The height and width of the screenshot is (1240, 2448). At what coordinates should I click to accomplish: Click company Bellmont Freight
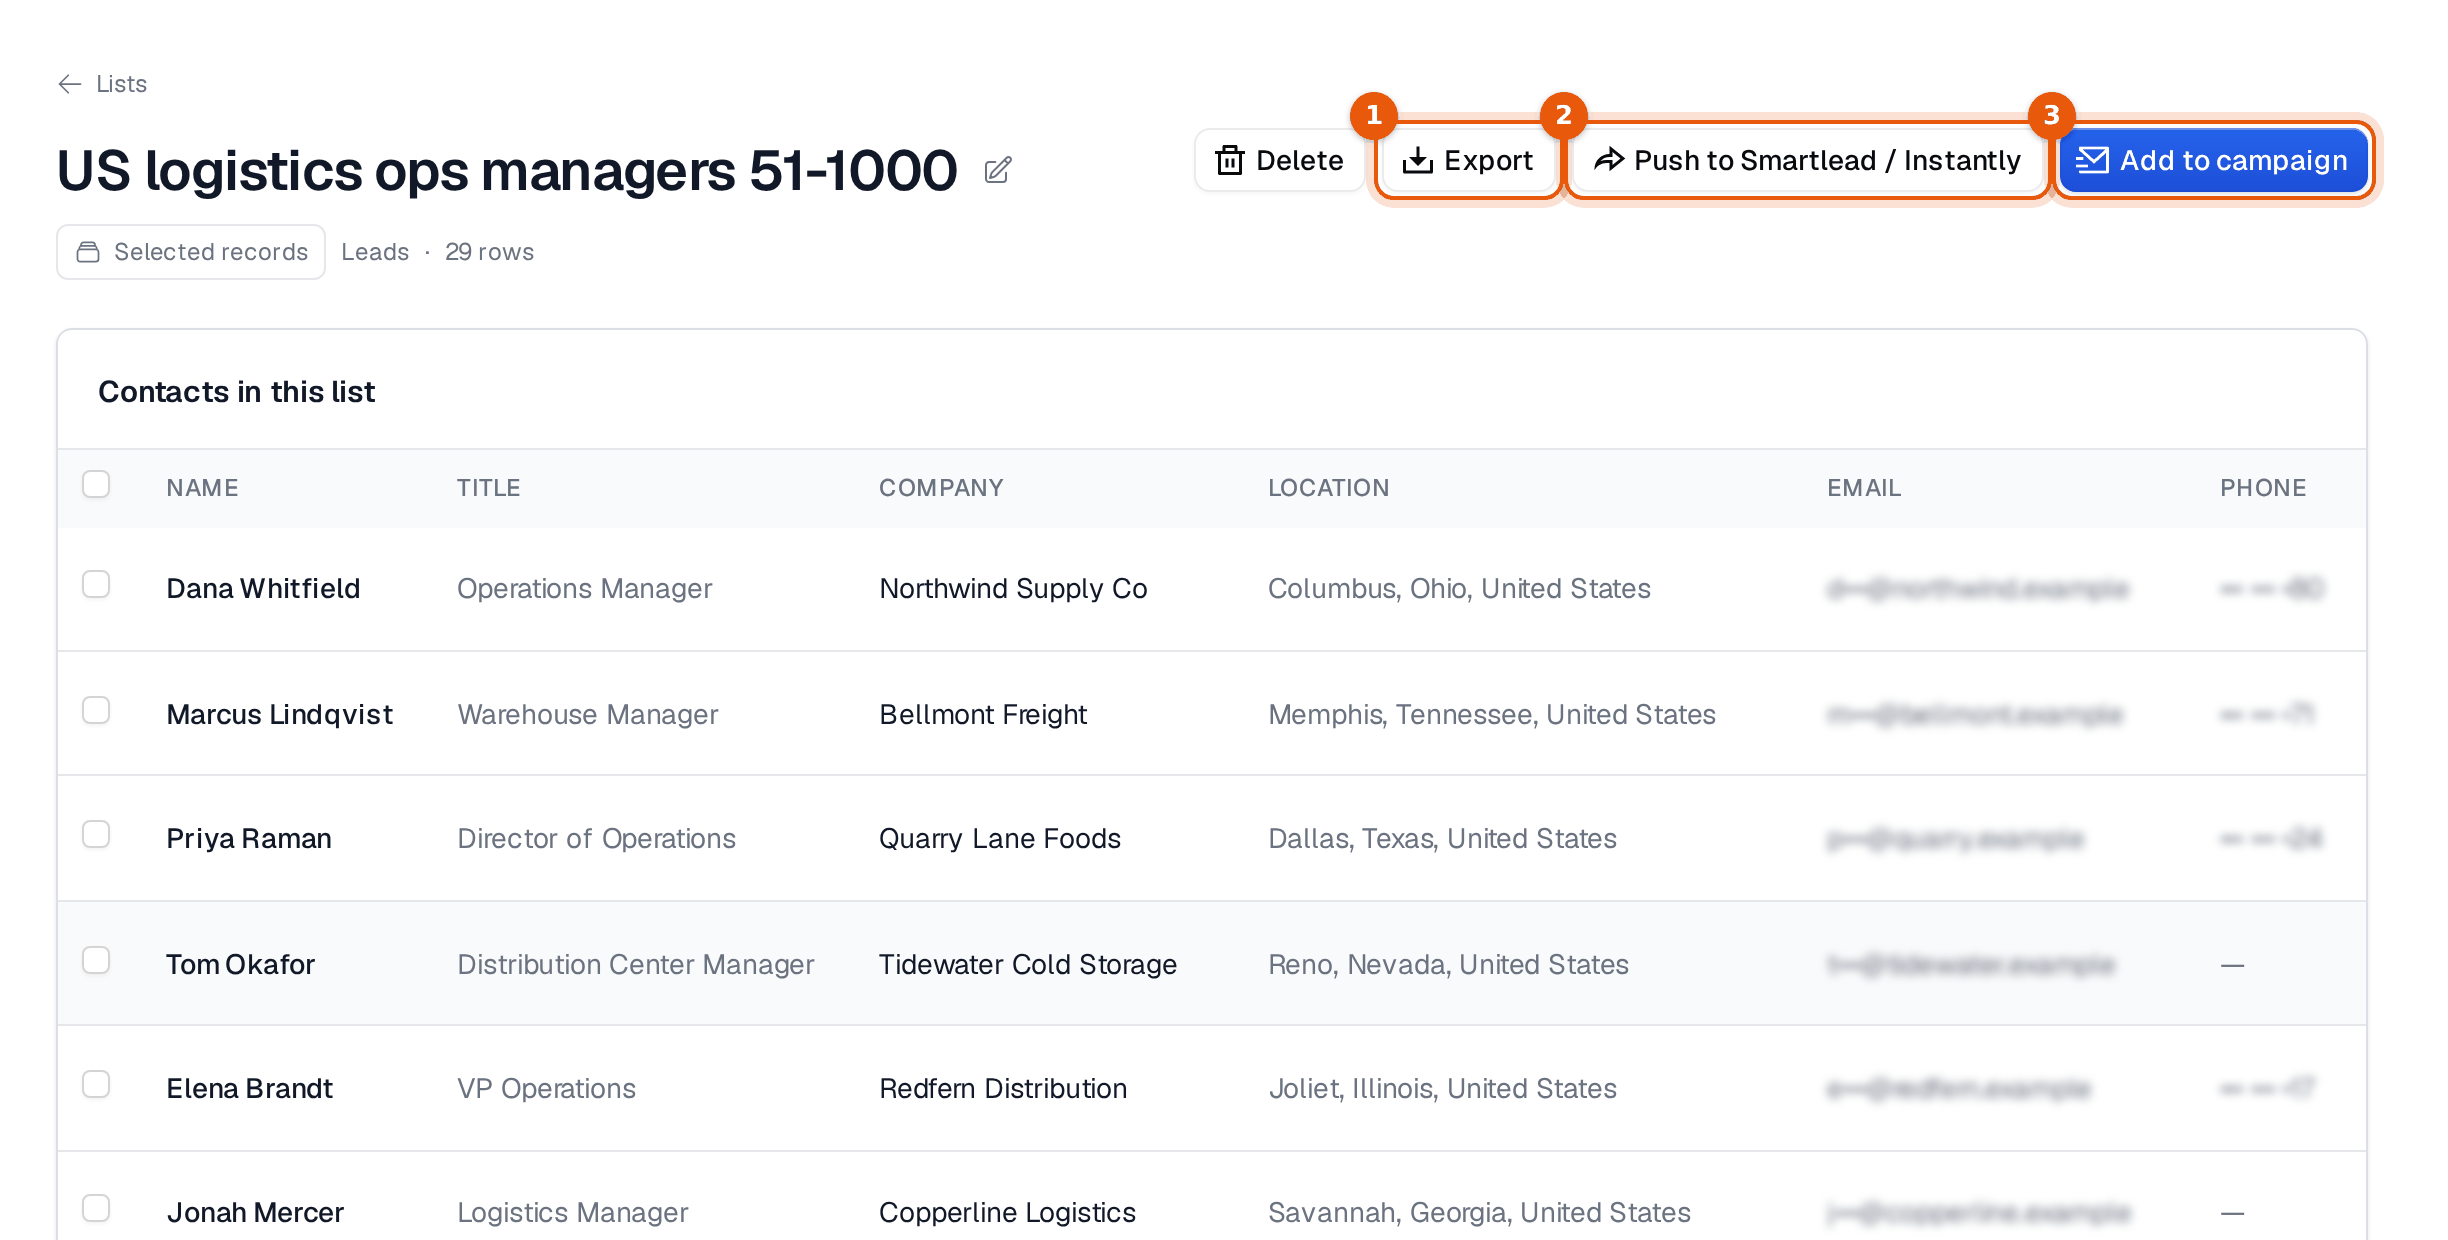[x=983, y=715]
